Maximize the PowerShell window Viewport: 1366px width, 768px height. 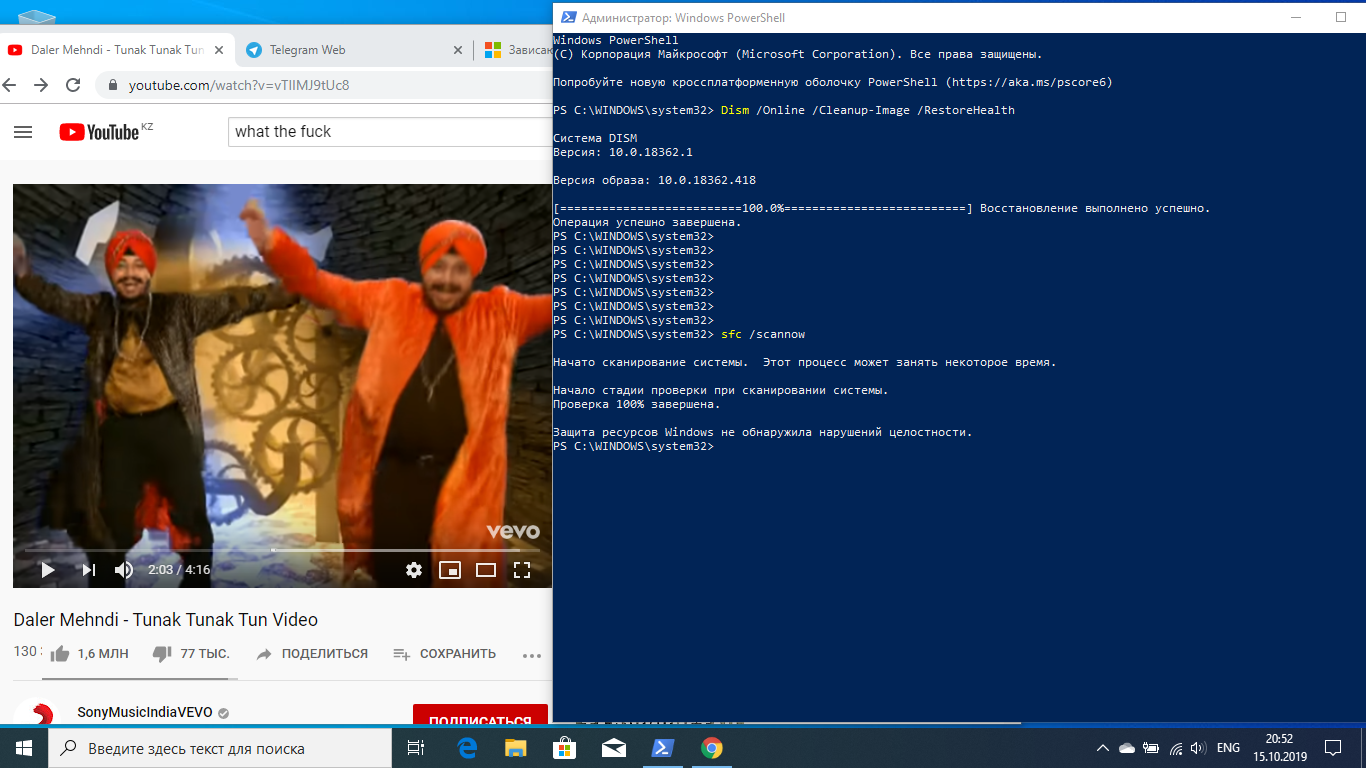point(1341,17)
